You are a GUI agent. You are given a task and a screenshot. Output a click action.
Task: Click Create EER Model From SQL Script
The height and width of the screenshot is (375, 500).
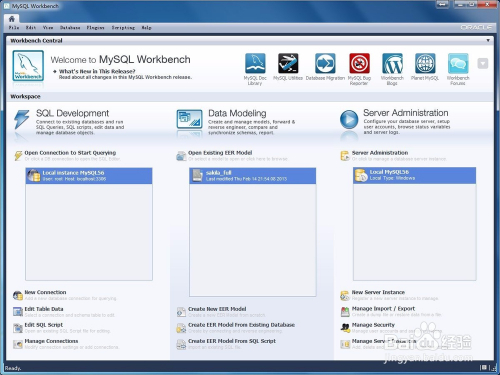pyautogui.click(x=232, y=341)
